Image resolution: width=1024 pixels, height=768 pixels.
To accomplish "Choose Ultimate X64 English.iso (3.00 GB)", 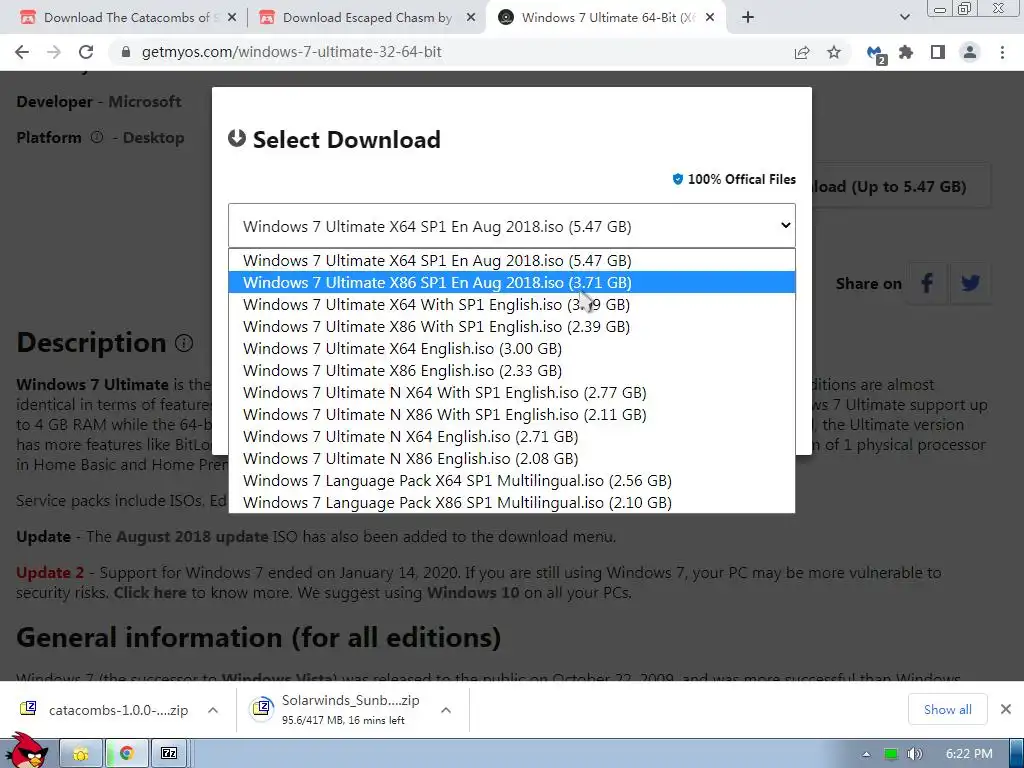I will (511, 349).
